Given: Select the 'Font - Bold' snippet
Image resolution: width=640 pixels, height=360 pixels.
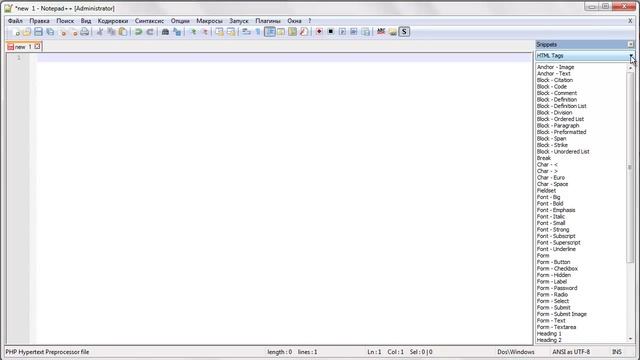Looking at the screenshot, I should pos(550,204).
